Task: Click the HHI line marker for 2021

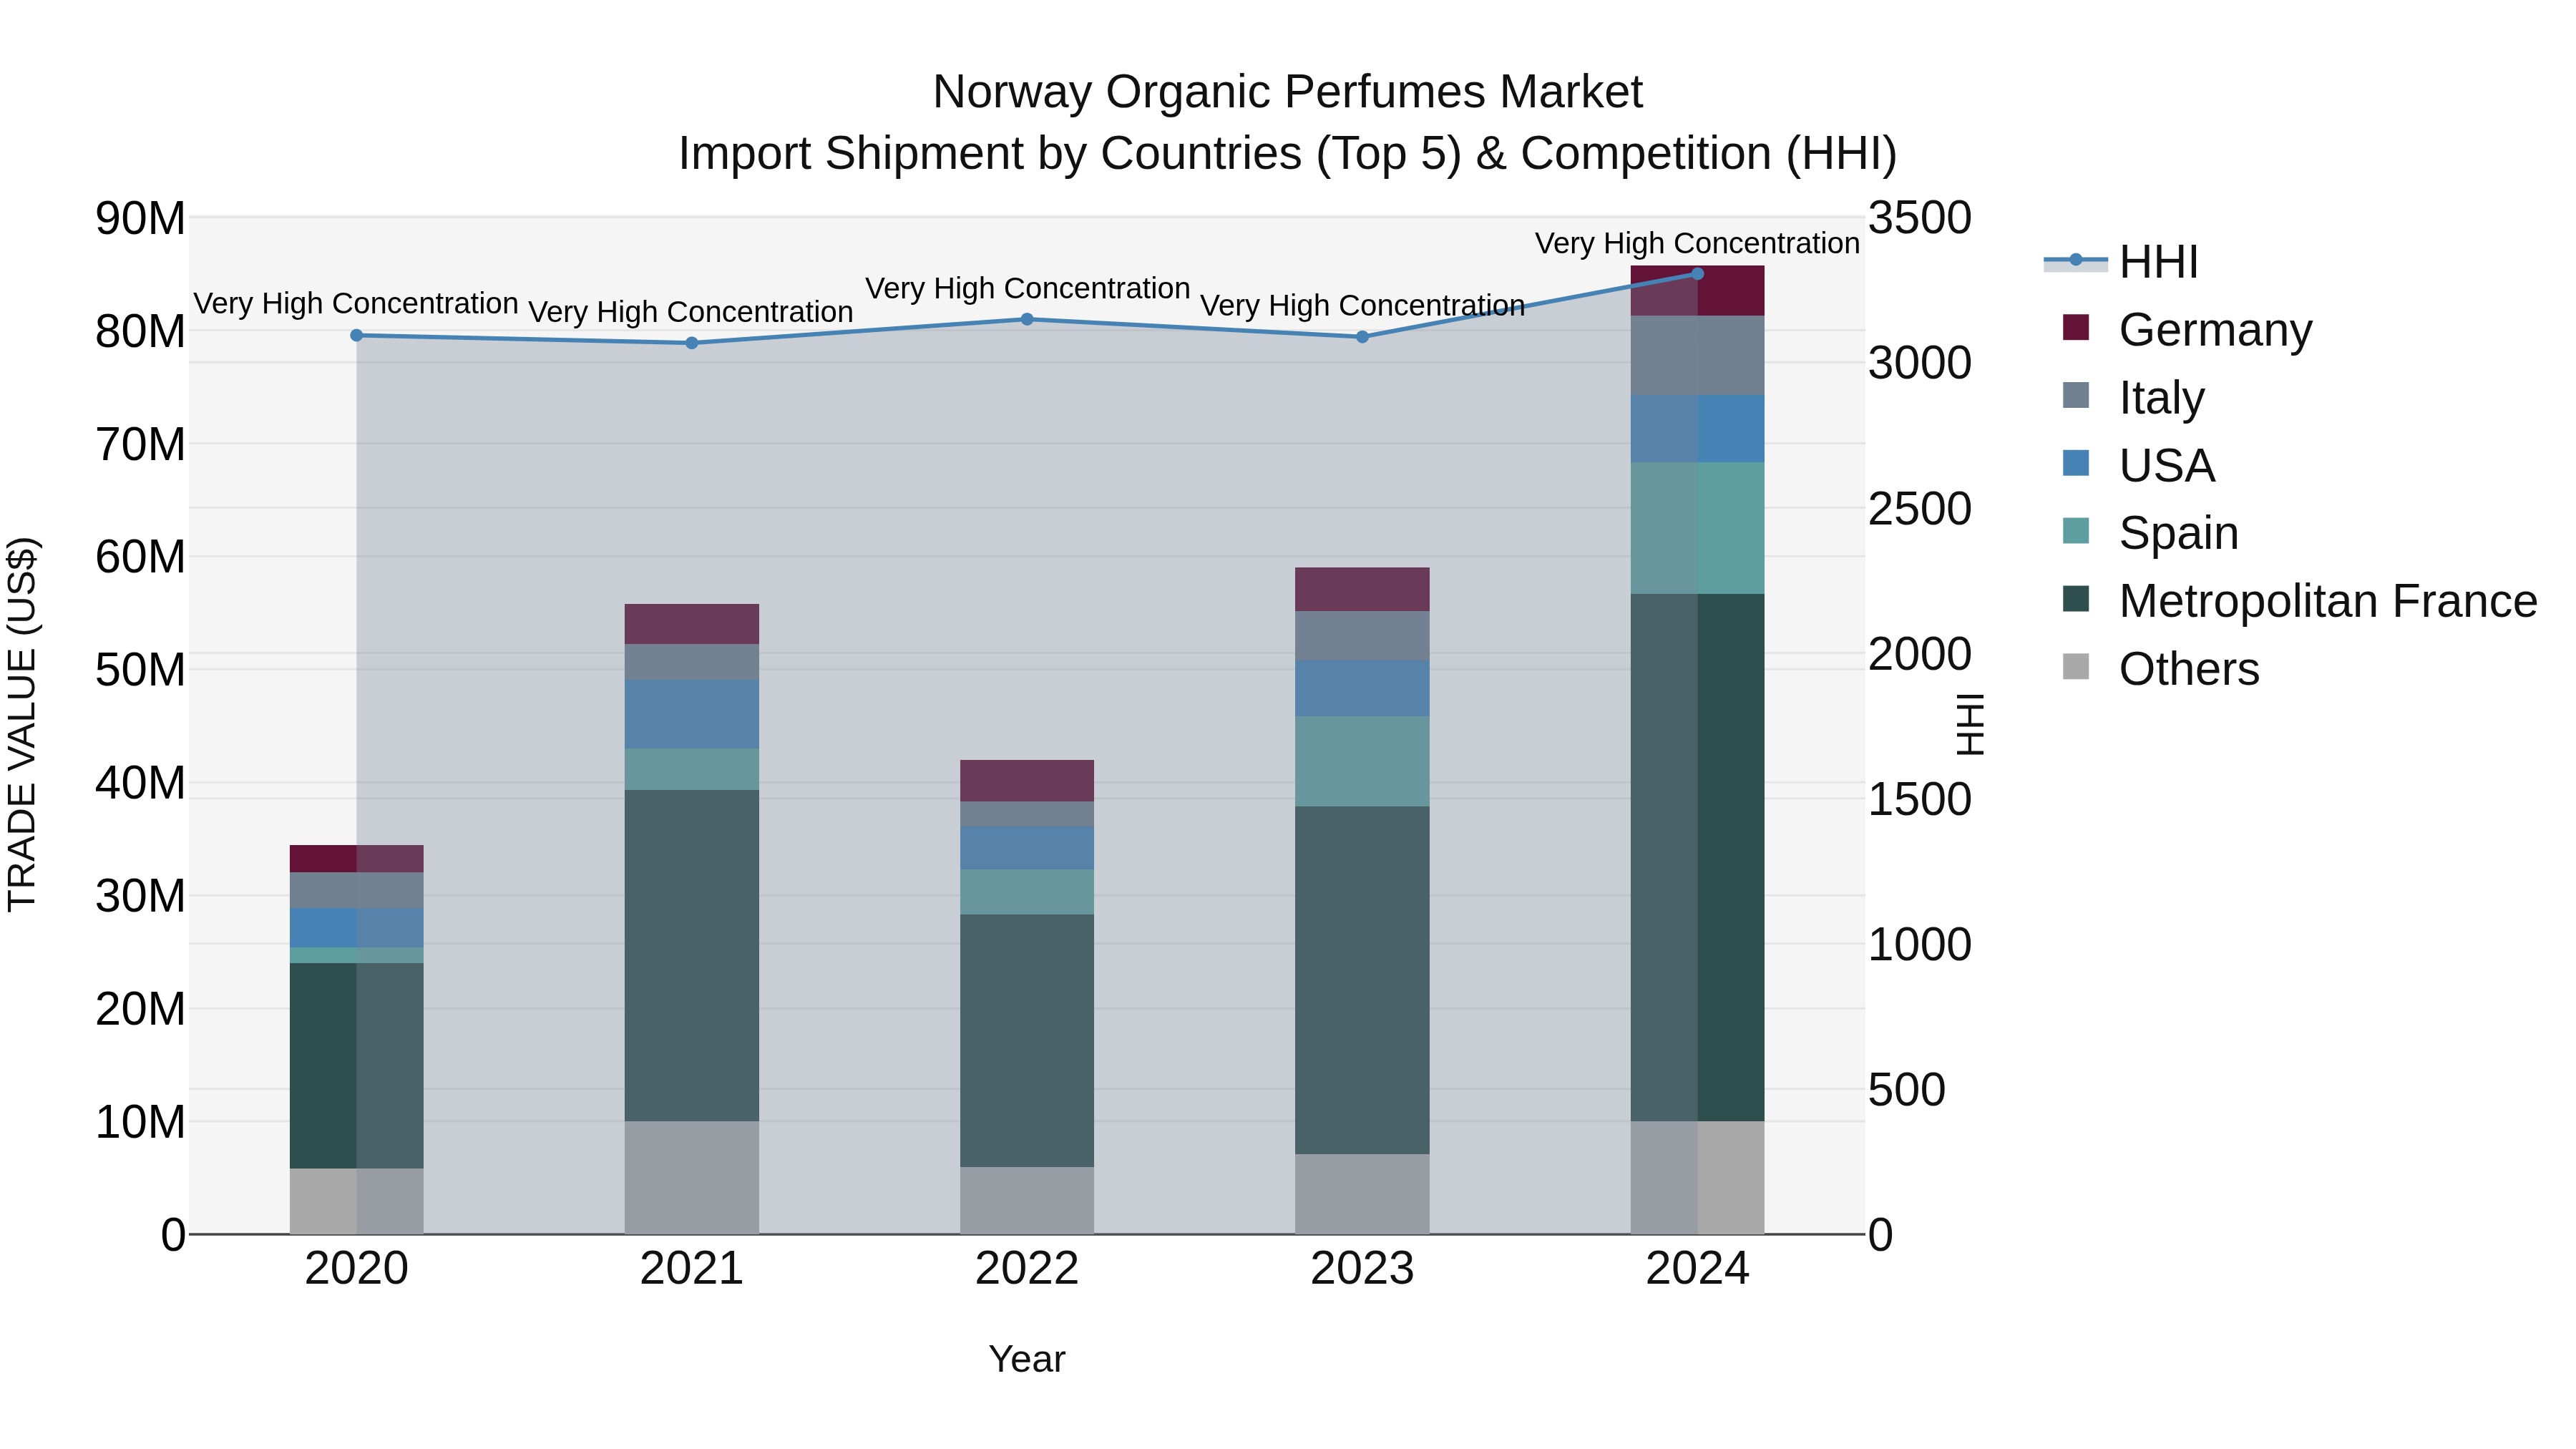Action: click(692, 343)
